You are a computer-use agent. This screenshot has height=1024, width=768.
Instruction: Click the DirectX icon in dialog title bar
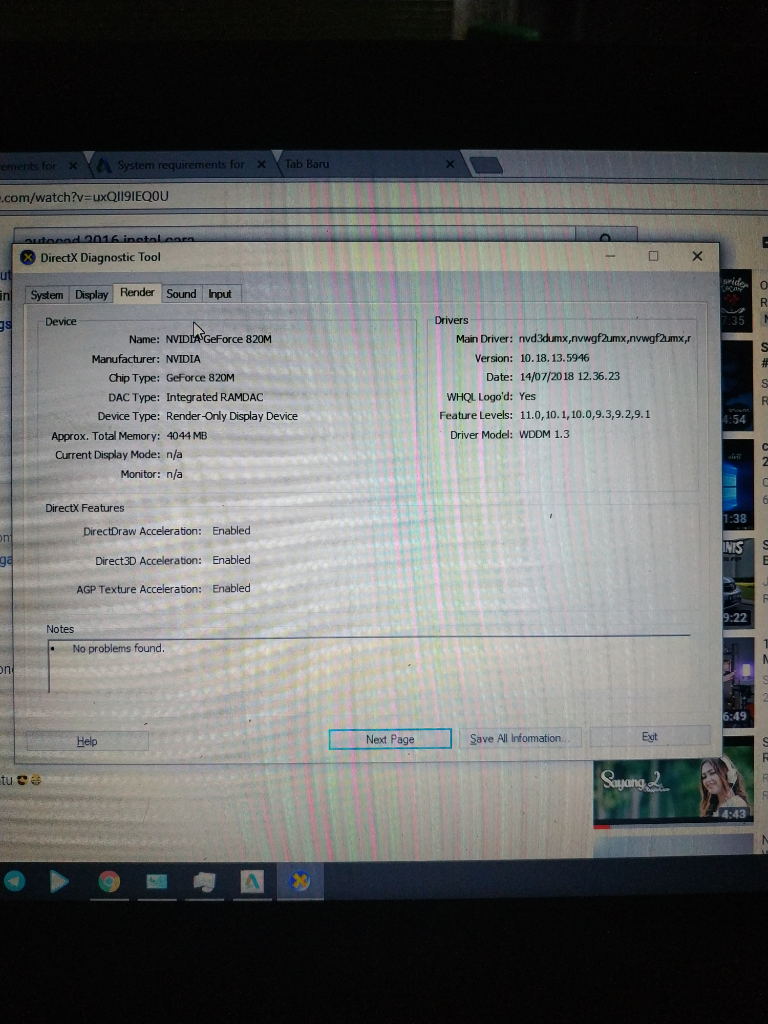point(27,257)
